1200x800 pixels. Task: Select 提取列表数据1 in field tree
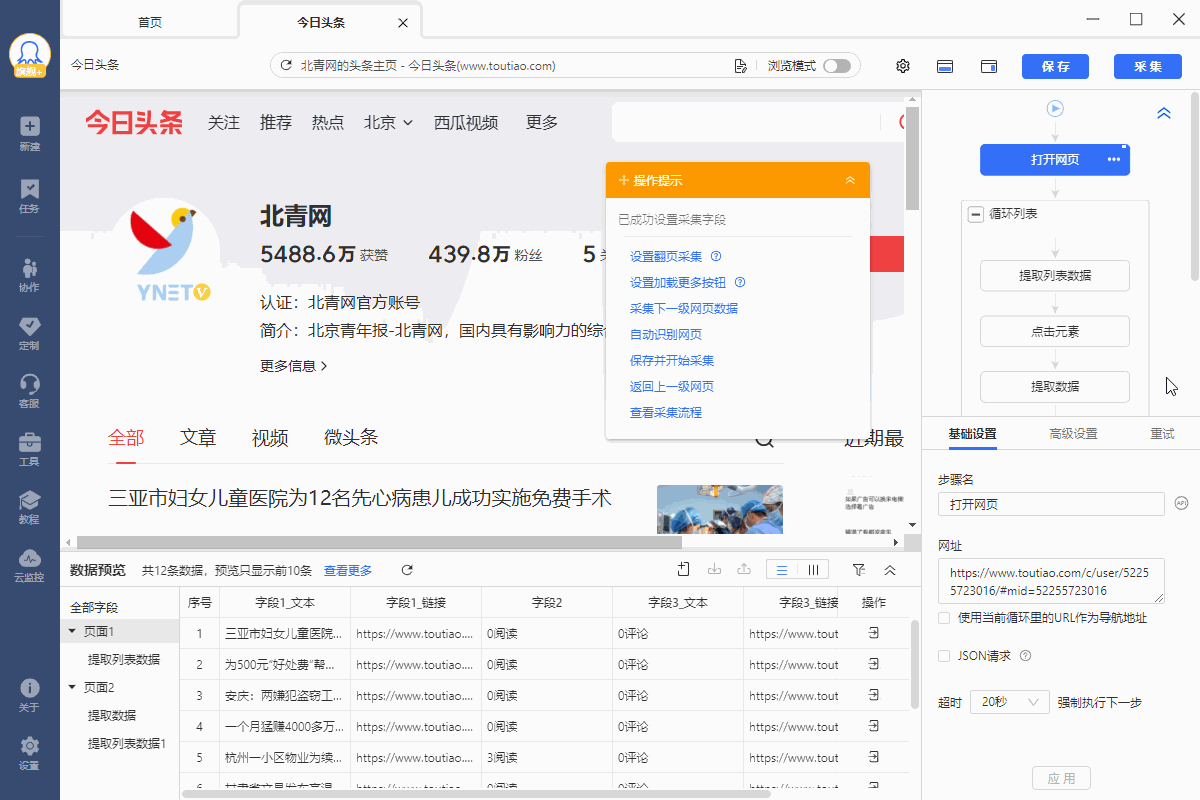point(127,743)
